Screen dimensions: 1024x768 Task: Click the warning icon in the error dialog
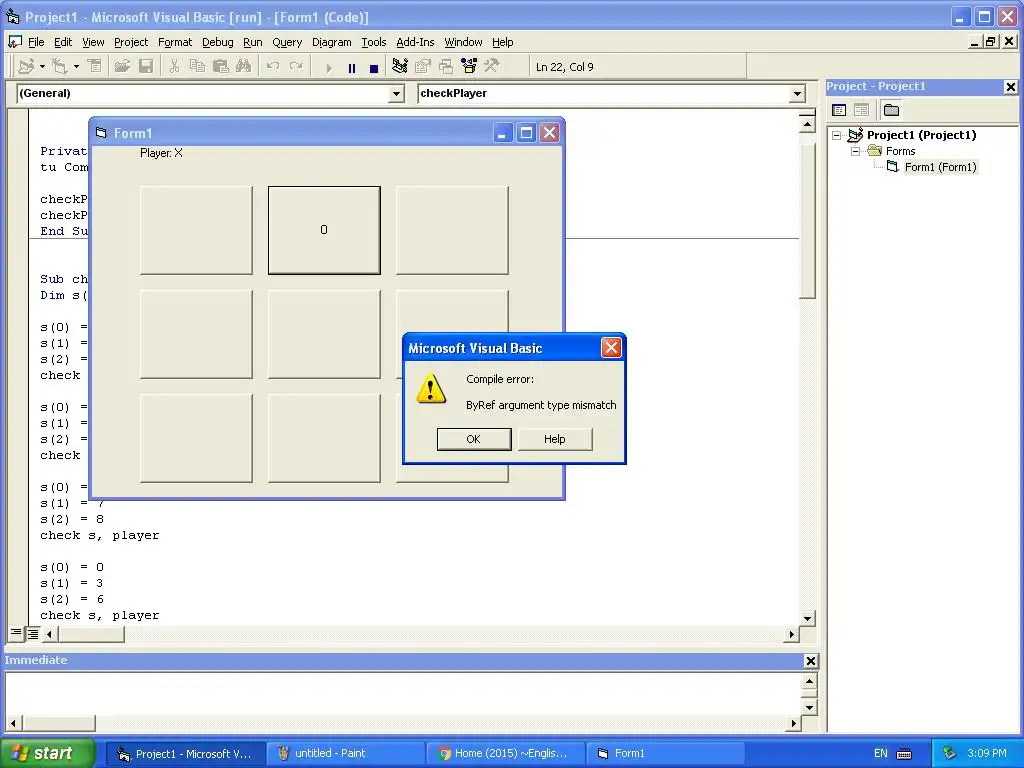tap(430, 389)
